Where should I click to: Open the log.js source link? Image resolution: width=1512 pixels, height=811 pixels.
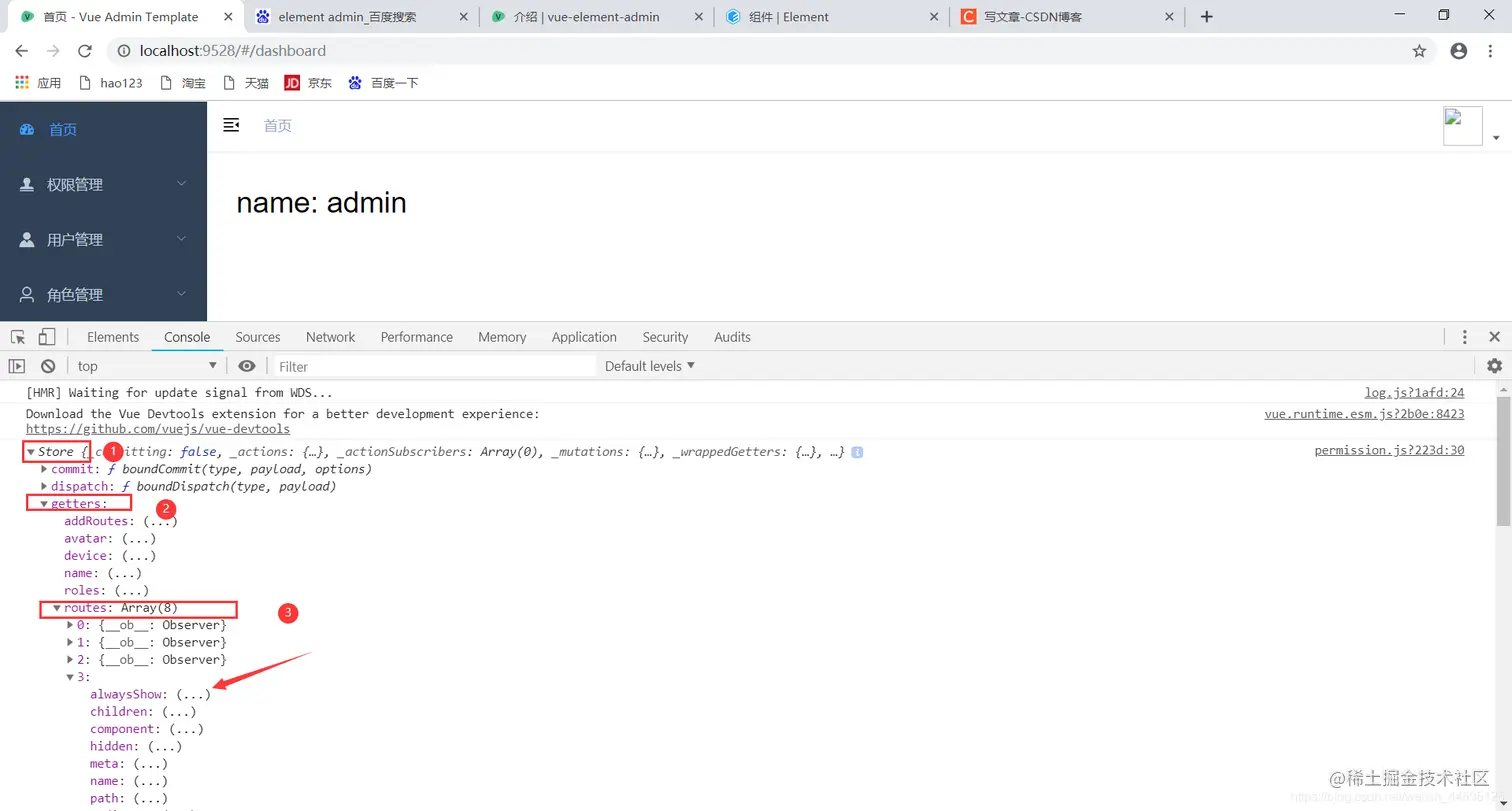(x=1414, y=393)
